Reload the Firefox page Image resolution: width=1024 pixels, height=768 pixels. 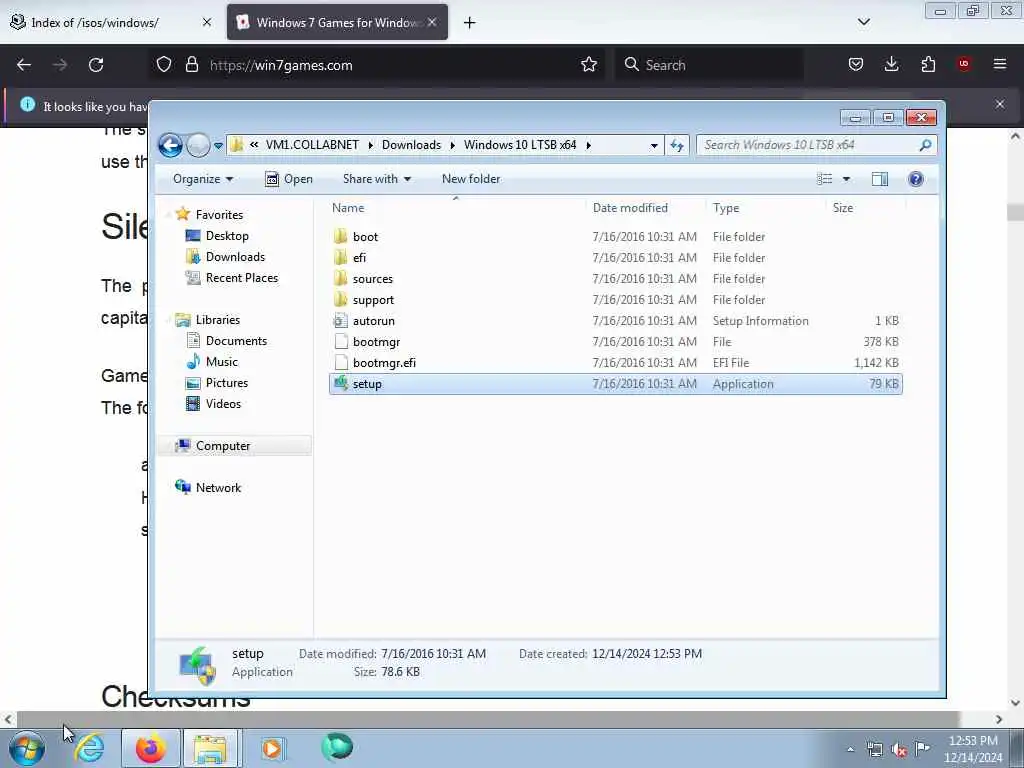point(96,65)
